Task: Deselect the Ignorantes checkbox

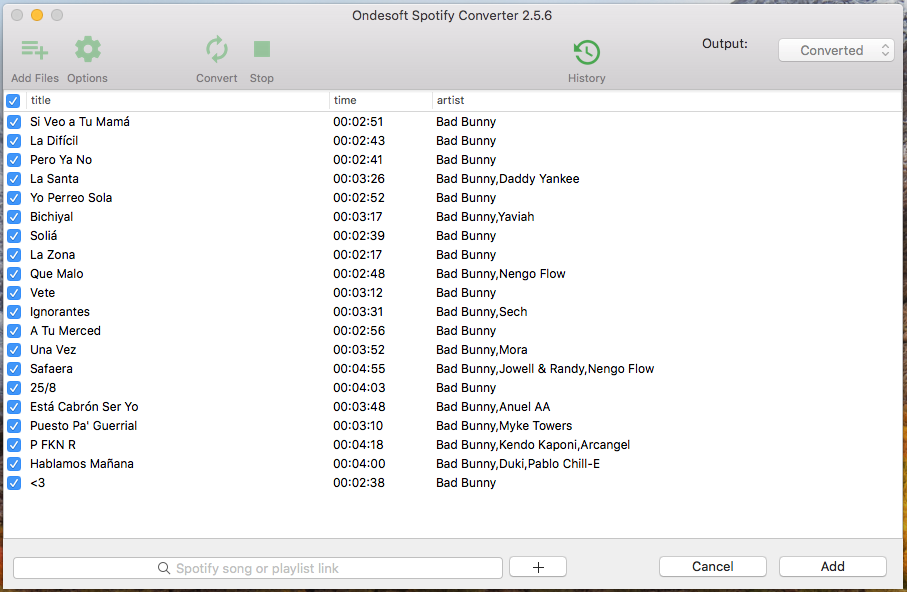Action: point(14,312)
